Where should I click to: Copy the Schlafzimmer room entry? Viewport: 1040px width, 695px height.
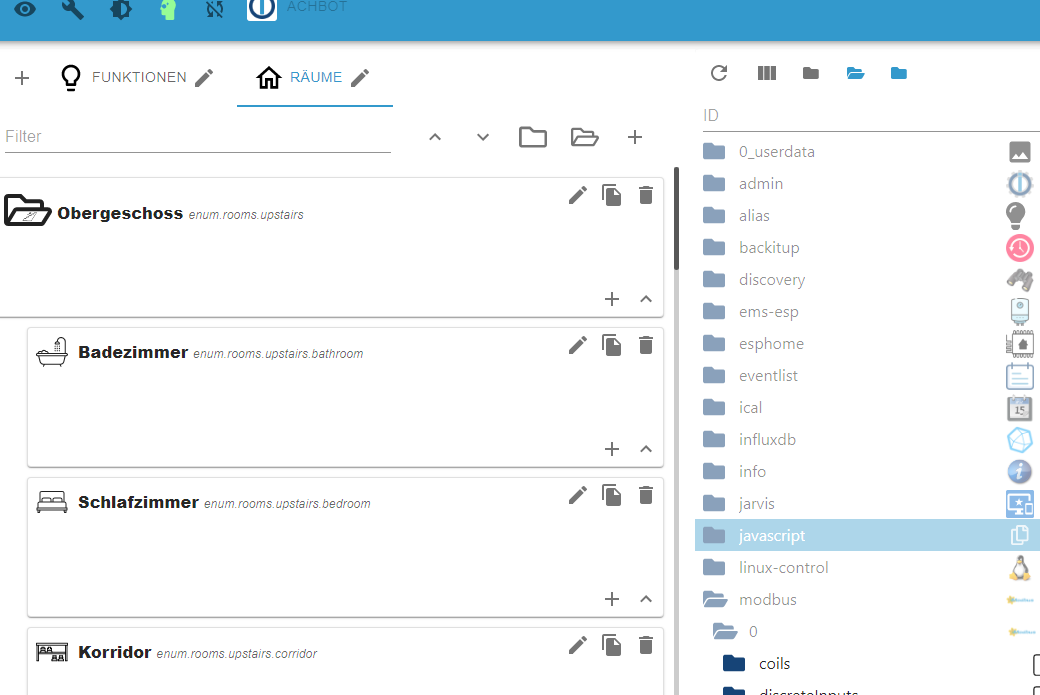tap(612, 495)
